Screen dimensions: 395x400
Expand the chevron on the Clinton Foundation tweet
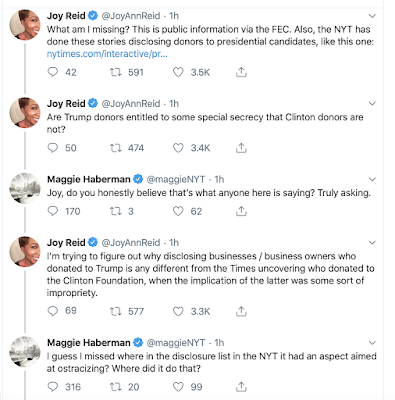pyautogui.click(x=372, y=242)
